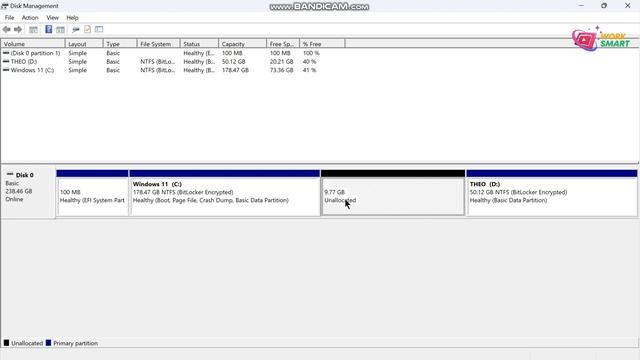
Task: Click the last toolbar icon for view settings
Action: tap(99, 29)
